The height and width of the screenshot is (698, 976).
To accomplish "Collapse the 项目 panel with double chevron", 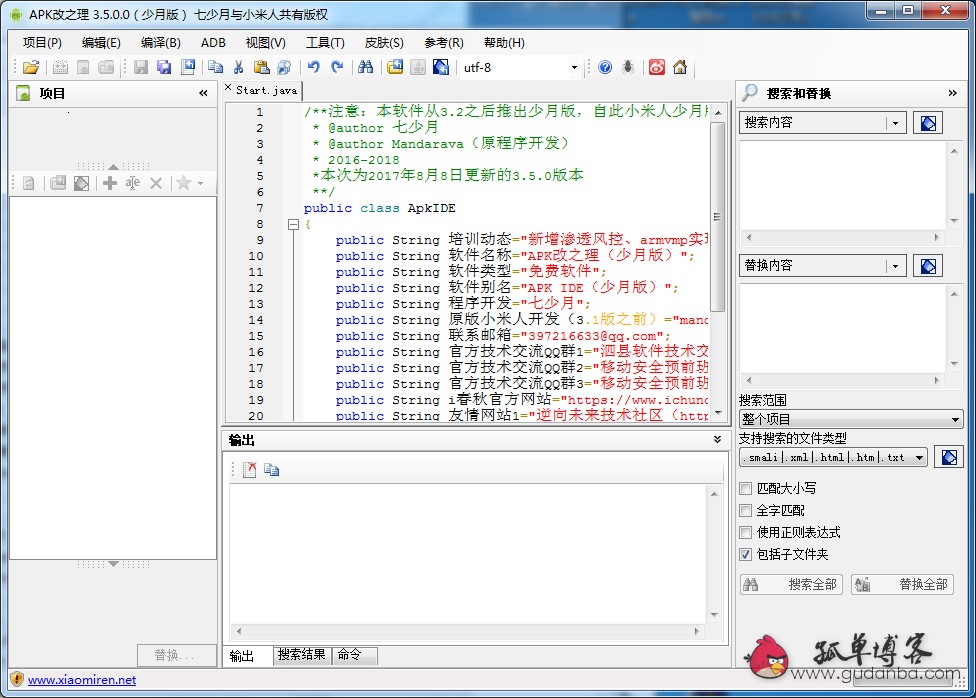I will click(x=203, y=93).
